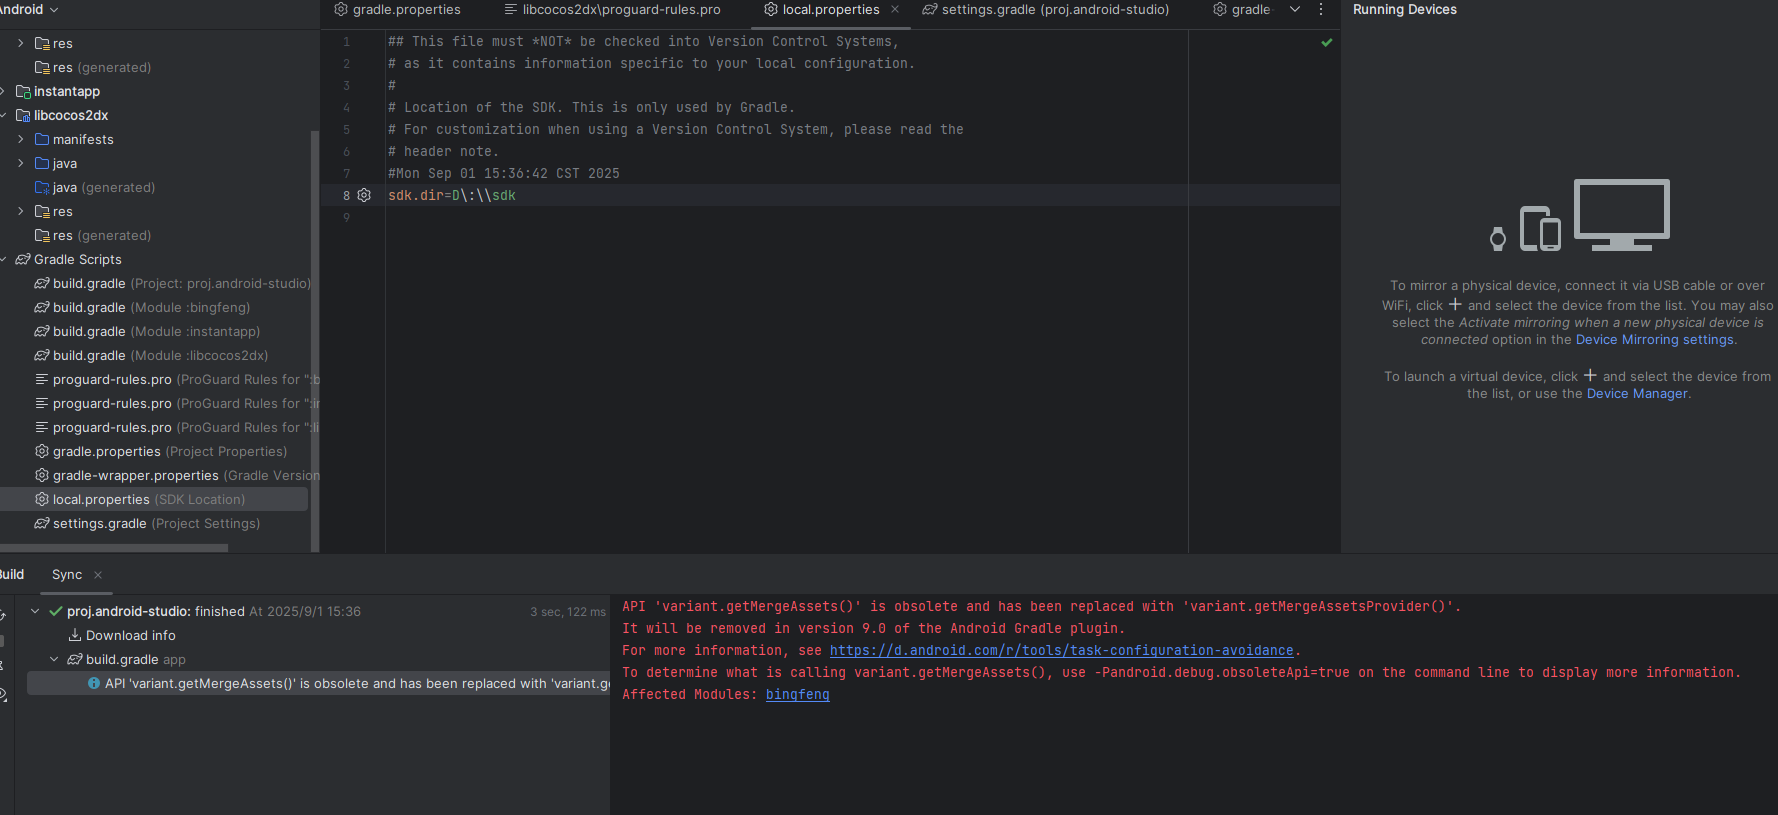Click the Running Devices panel title

[x=1405, y=9]
